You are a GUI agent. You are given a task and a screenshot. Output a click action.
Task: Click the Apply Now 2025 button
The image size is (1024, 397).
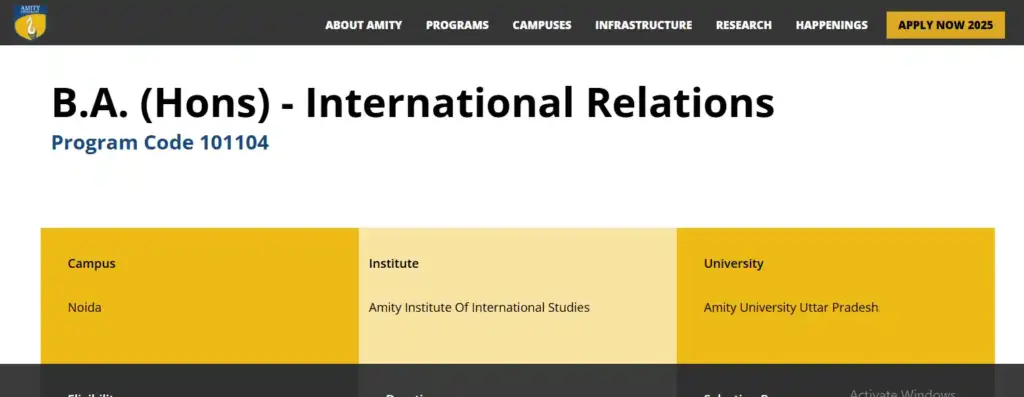[945, 25]
